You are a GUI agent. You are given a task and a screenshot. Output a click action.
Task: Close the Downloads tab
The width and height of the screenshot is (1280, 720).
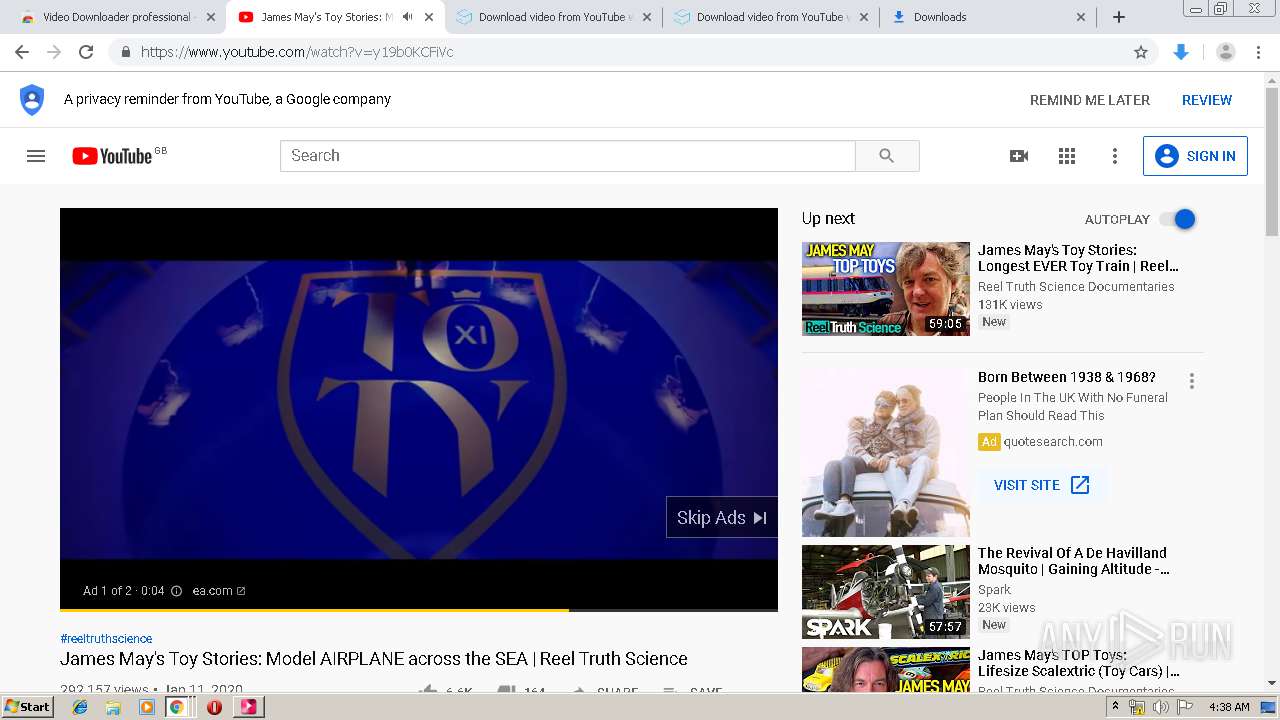coord(1081,17)
